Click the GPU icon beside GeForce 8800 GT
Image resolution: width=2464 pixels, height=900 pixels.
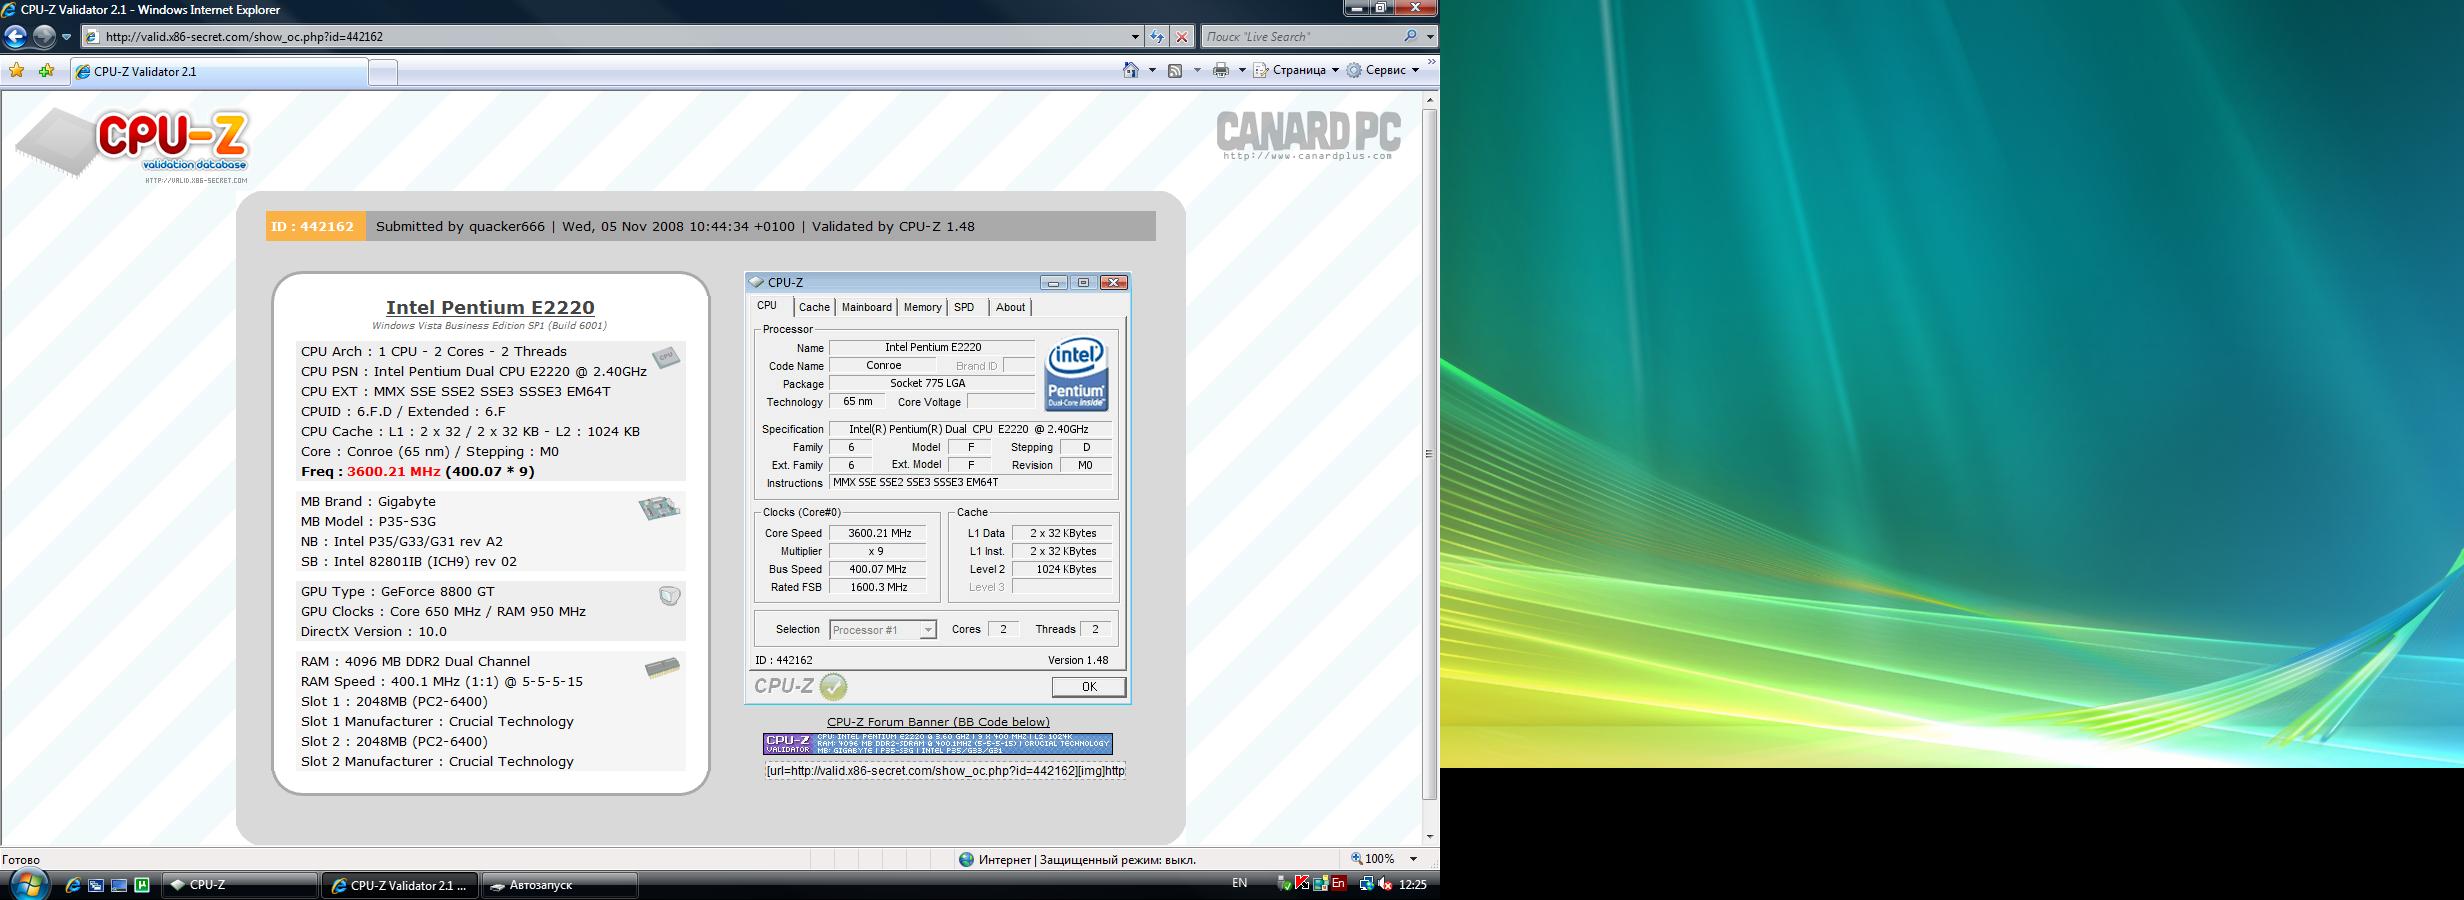click(669, 596)
